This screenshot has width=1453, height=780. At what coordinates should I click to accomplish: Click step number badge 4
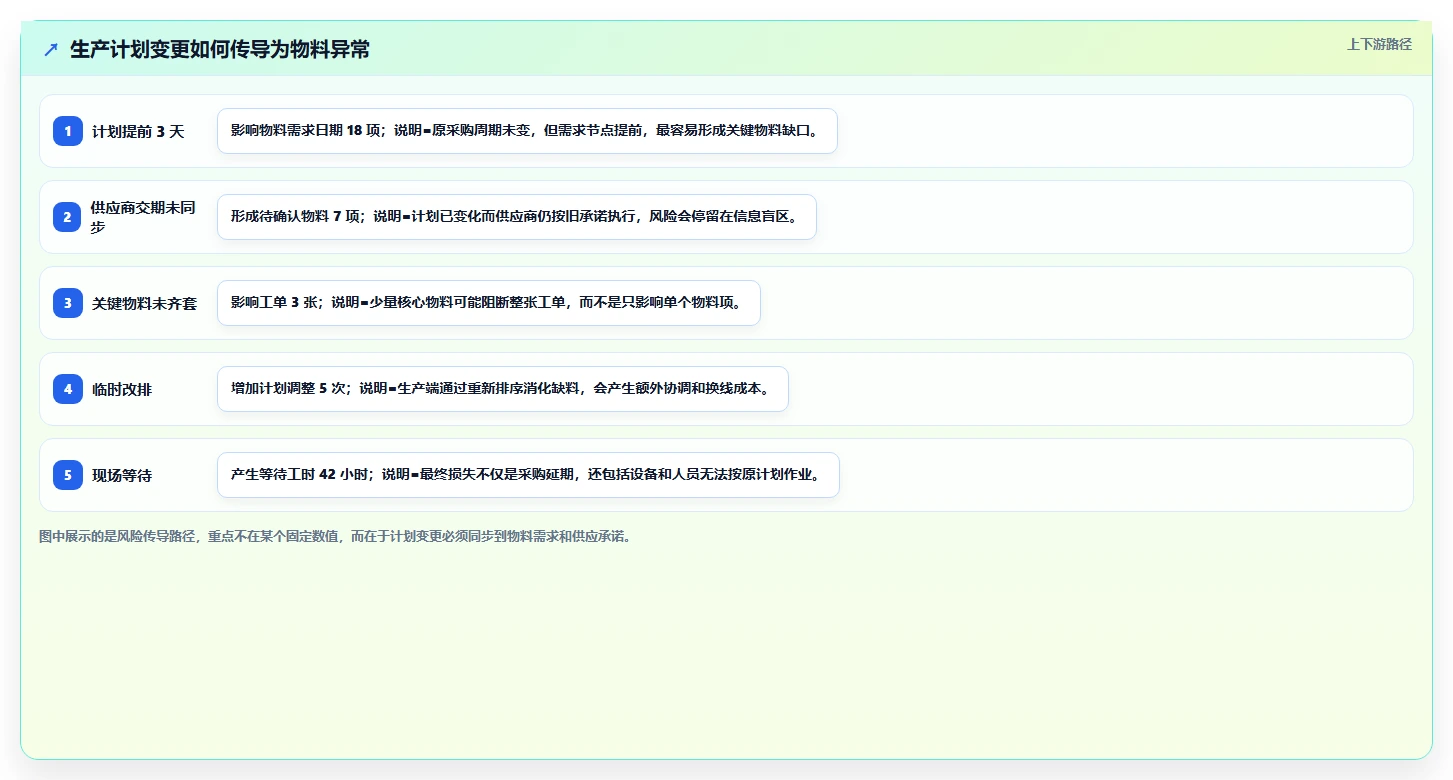[68, 389]
